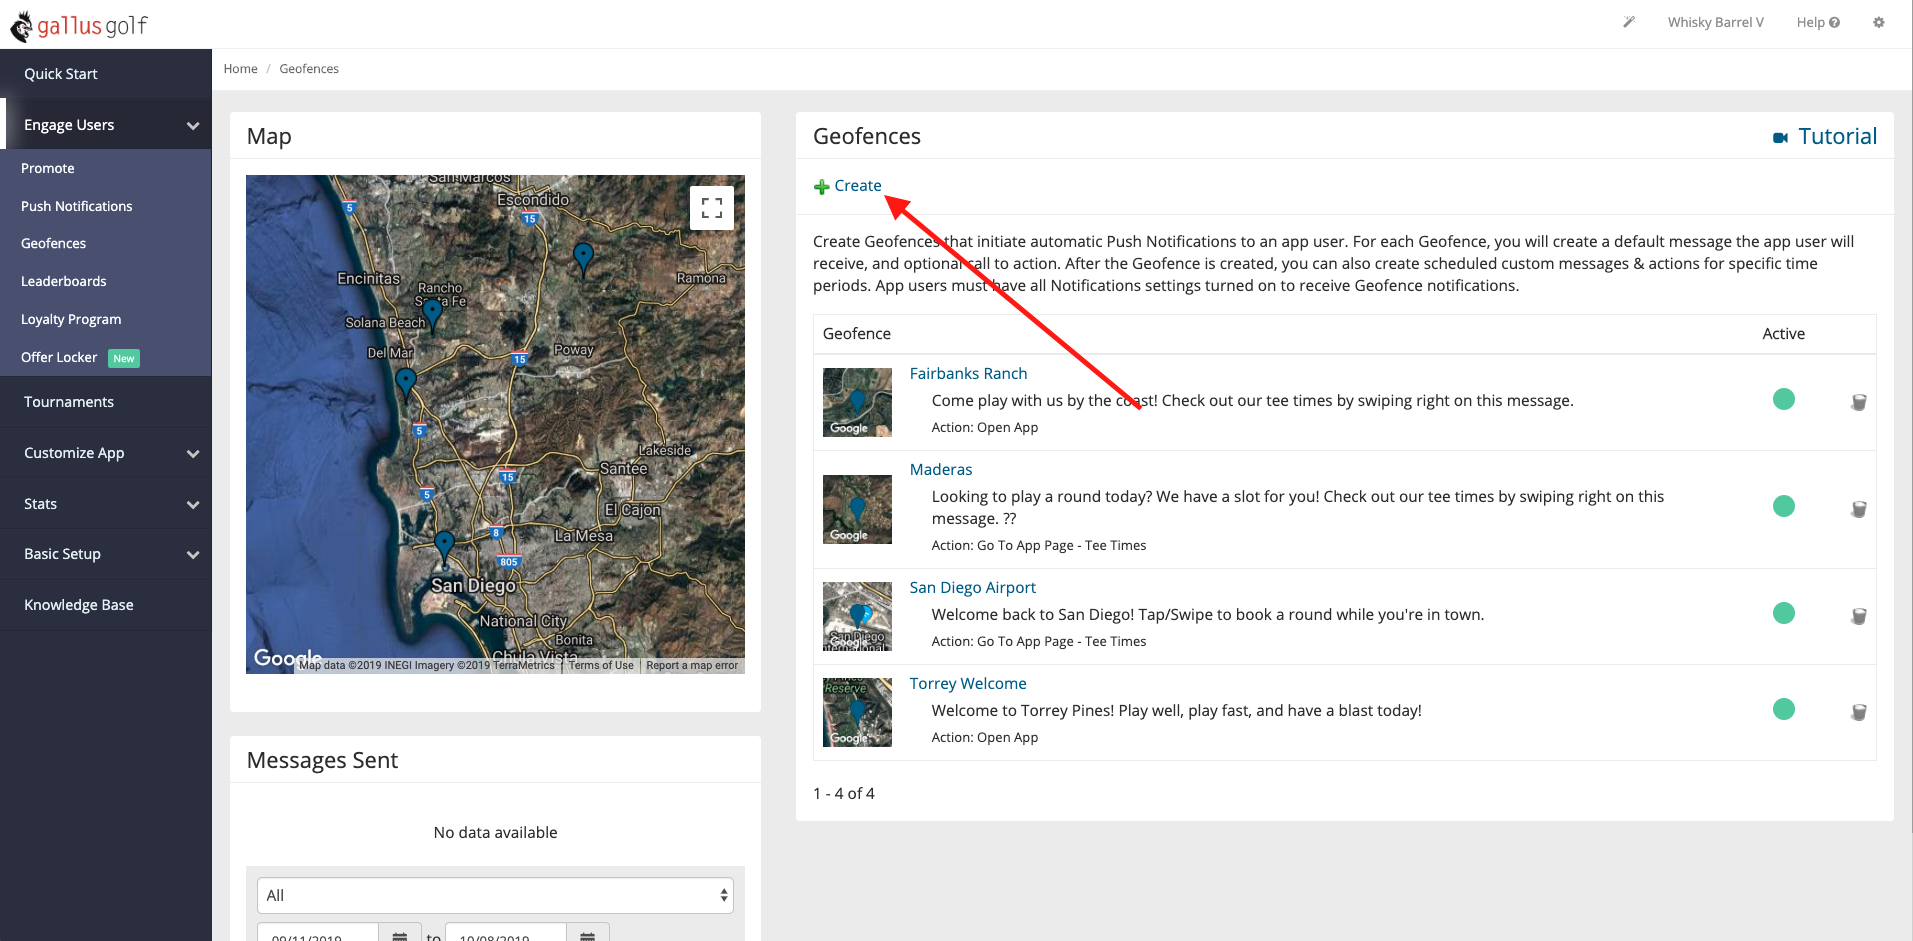Open the Tutorial link
1913x941 pixels.
click(x=1837, y=137)
